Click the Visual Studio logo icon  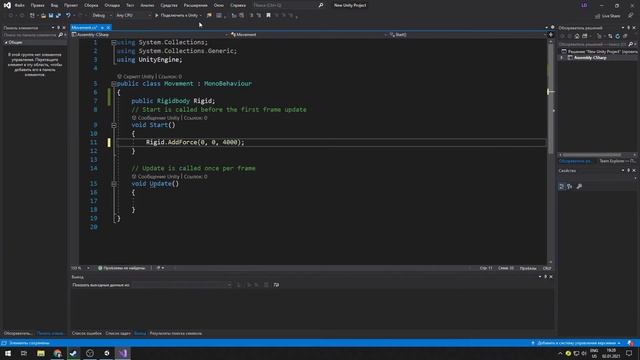click(7, 5)
